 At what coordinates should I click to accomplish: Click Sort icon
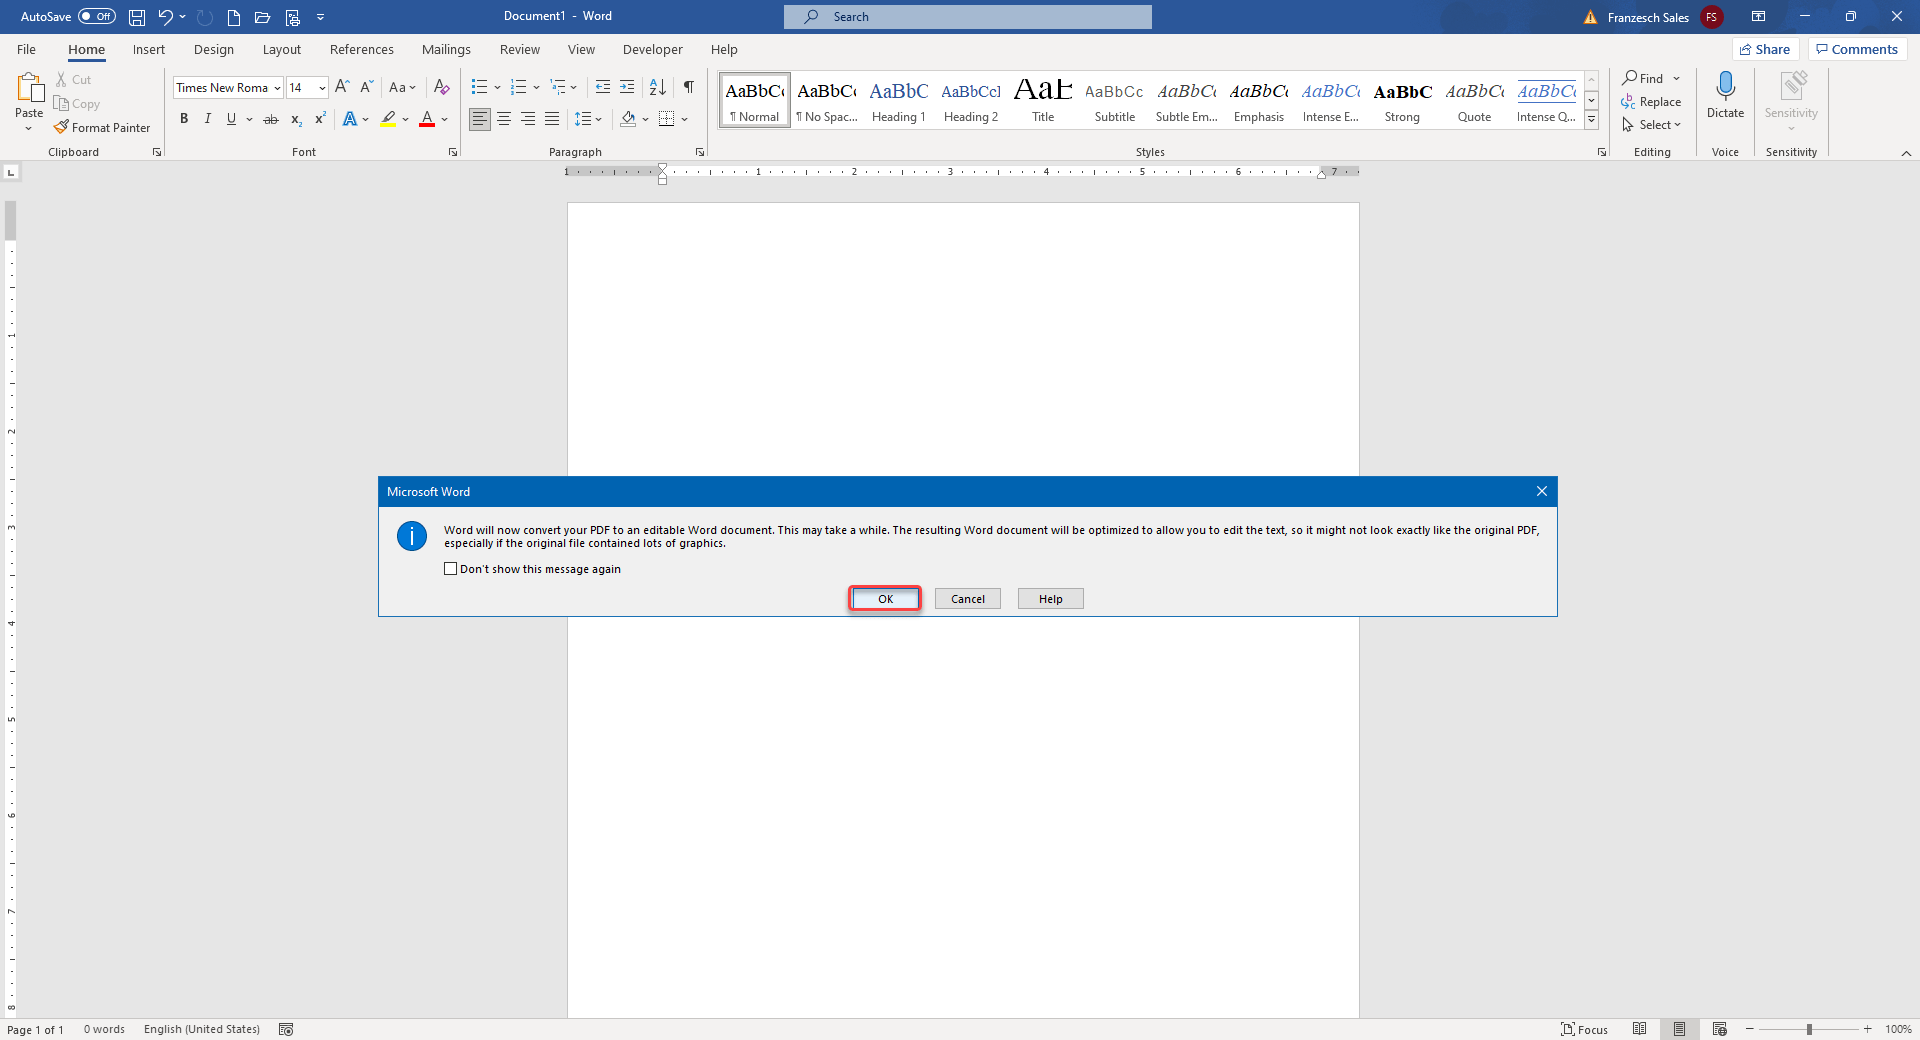click(x=657, y=87)
